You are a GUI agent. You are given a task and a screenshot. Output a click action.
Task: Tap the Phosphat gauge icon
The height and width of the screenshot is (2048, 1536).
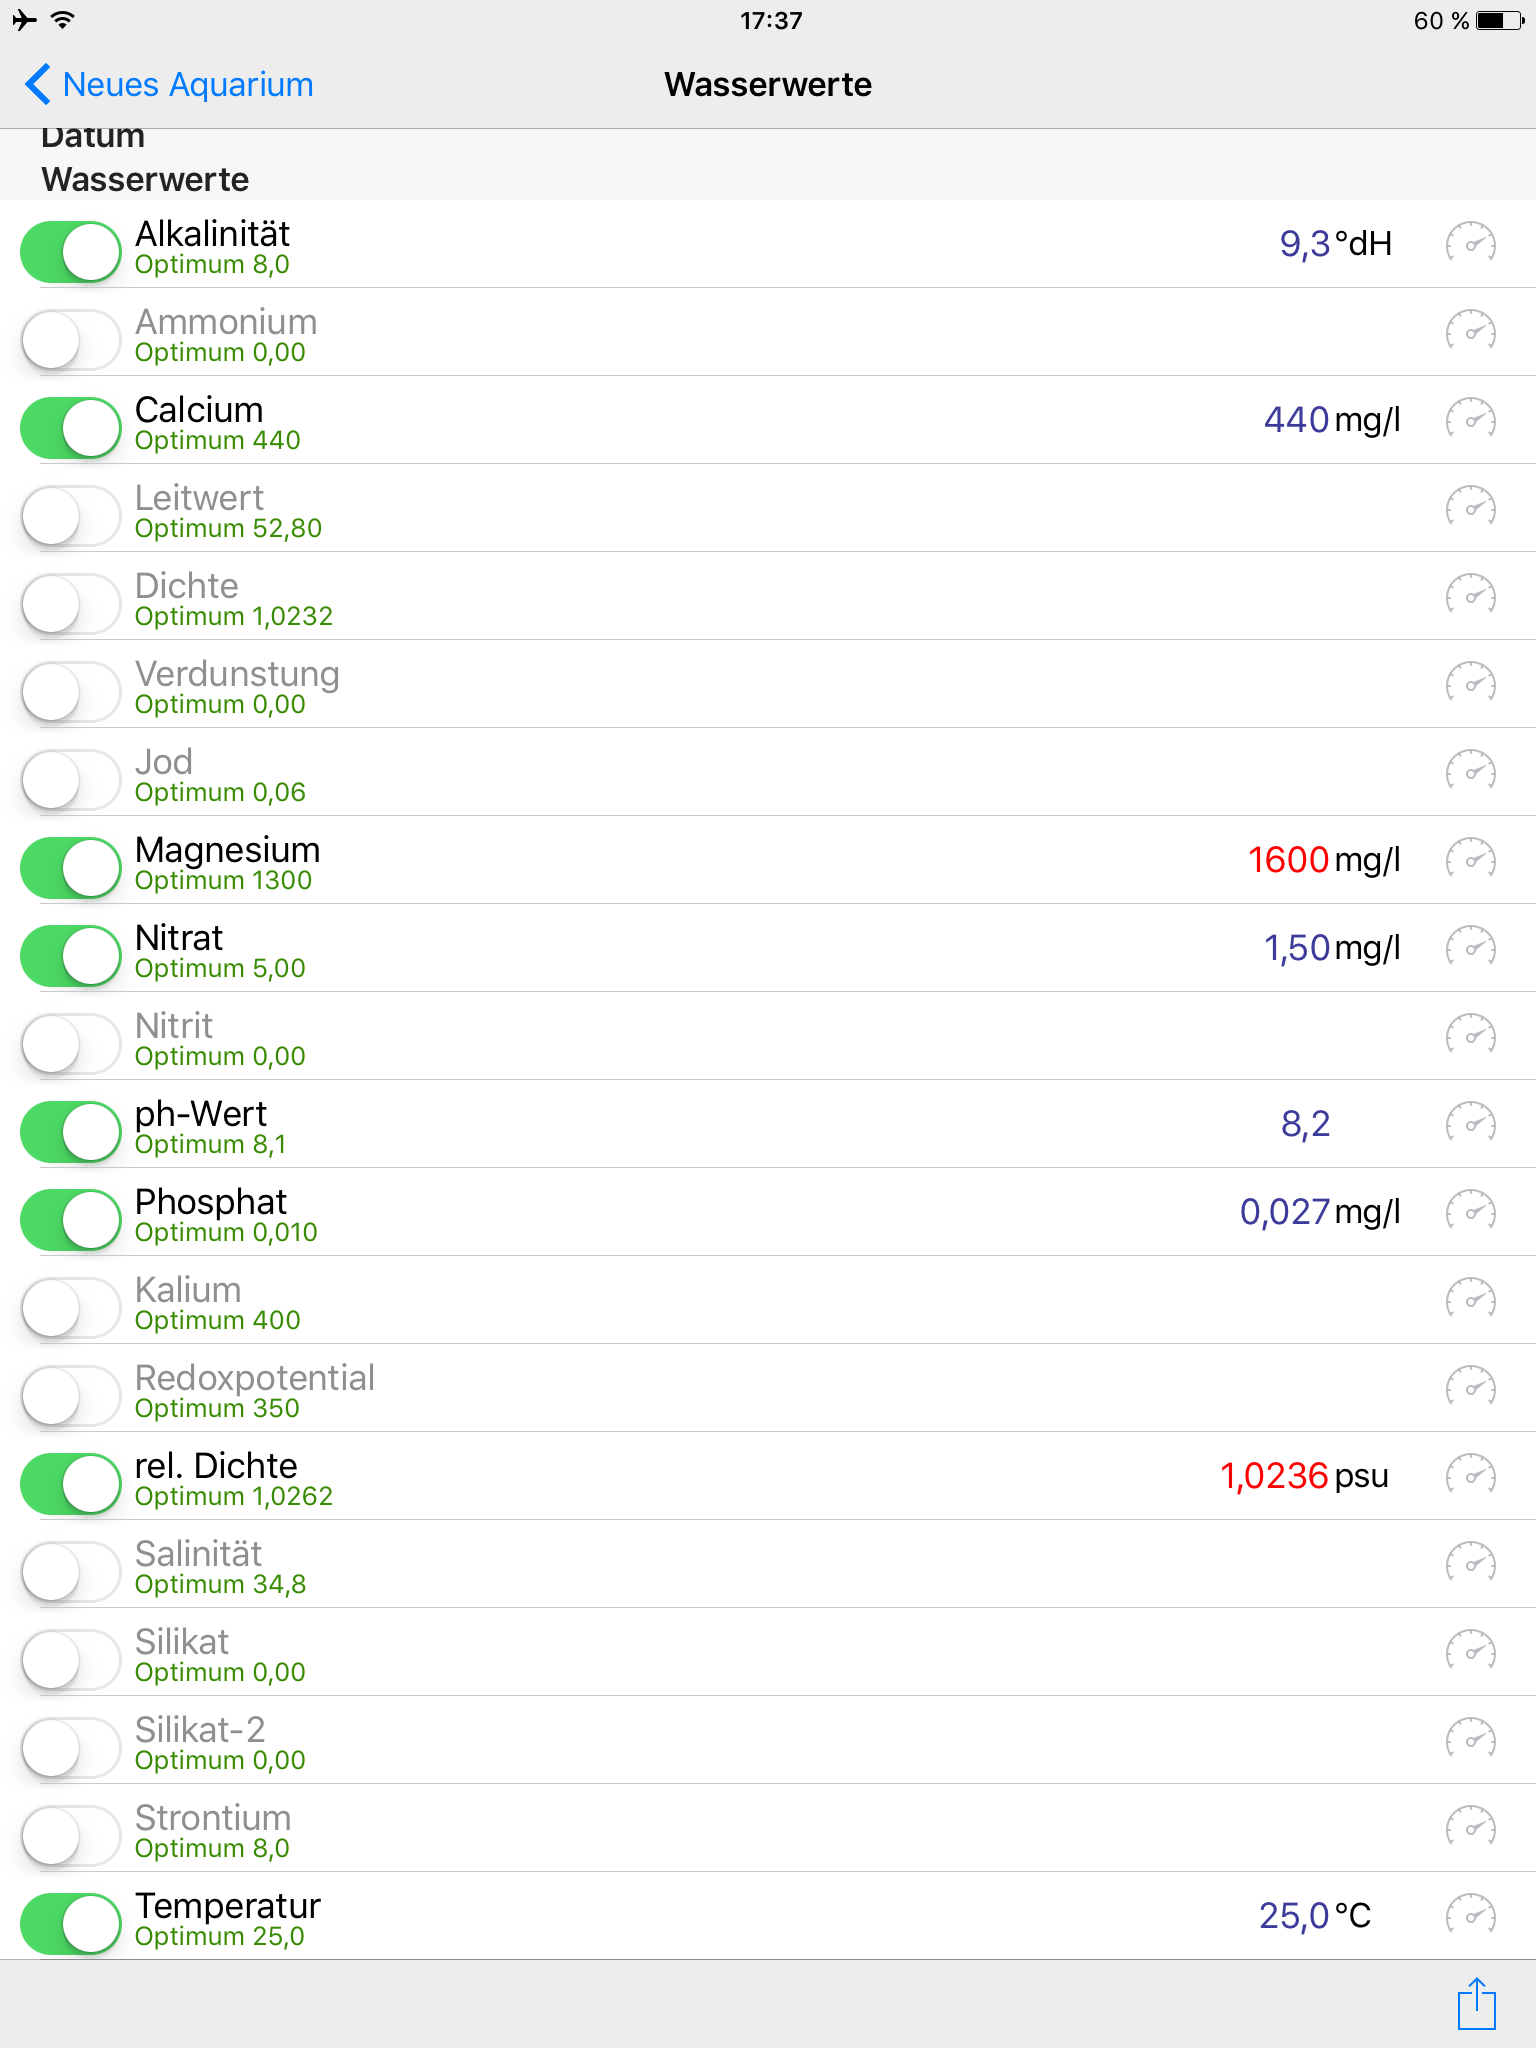(1470, 1211)
